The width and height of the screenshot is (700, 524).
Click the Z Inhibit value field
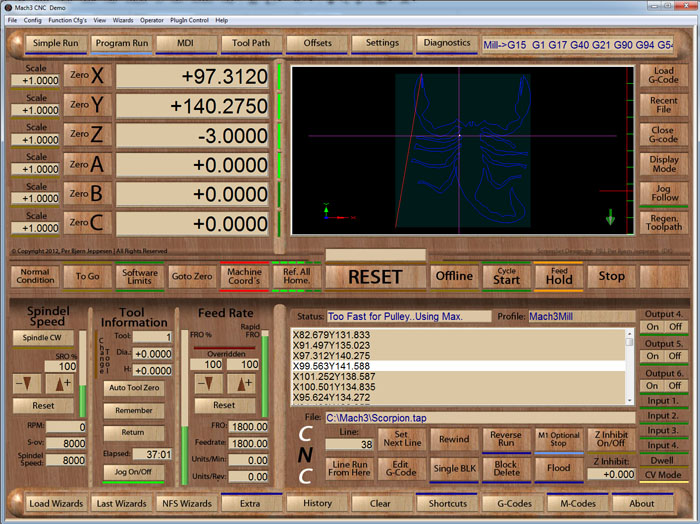coord(611,474)
